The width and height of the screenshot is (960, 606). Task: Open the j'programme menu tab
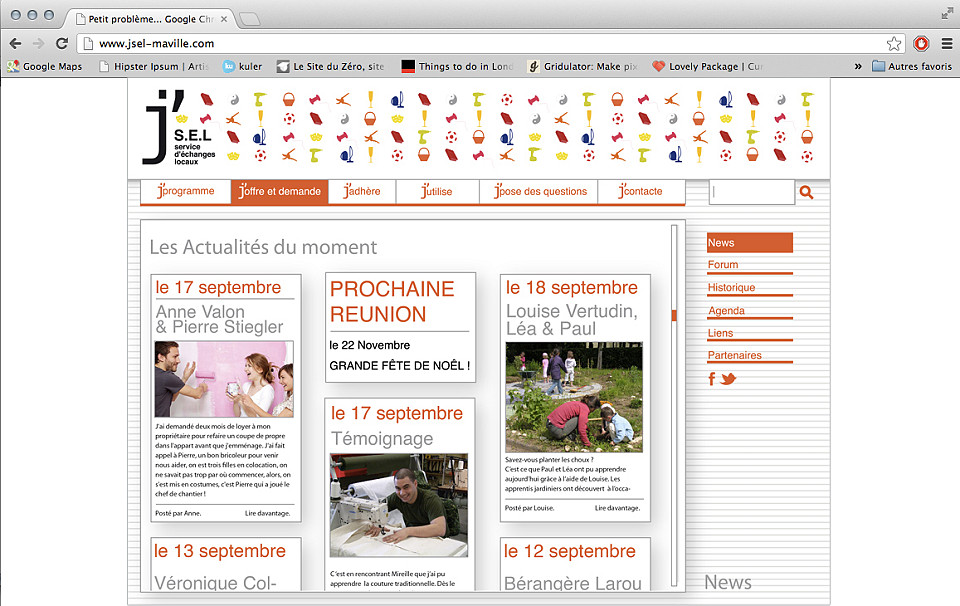coord(186,191)
